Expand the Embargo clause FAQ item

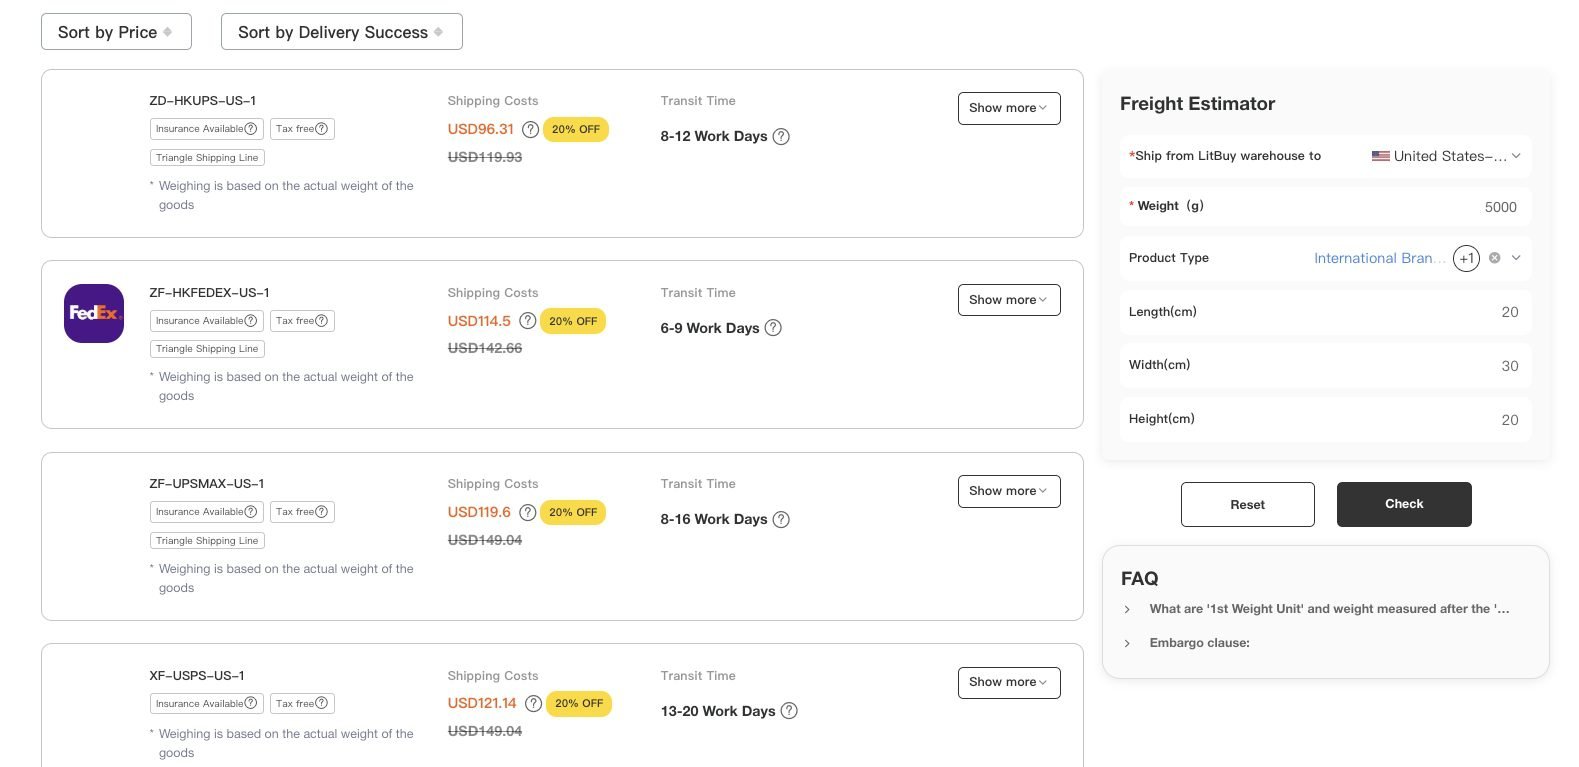pyautogui.click(x=1199, y=643)
